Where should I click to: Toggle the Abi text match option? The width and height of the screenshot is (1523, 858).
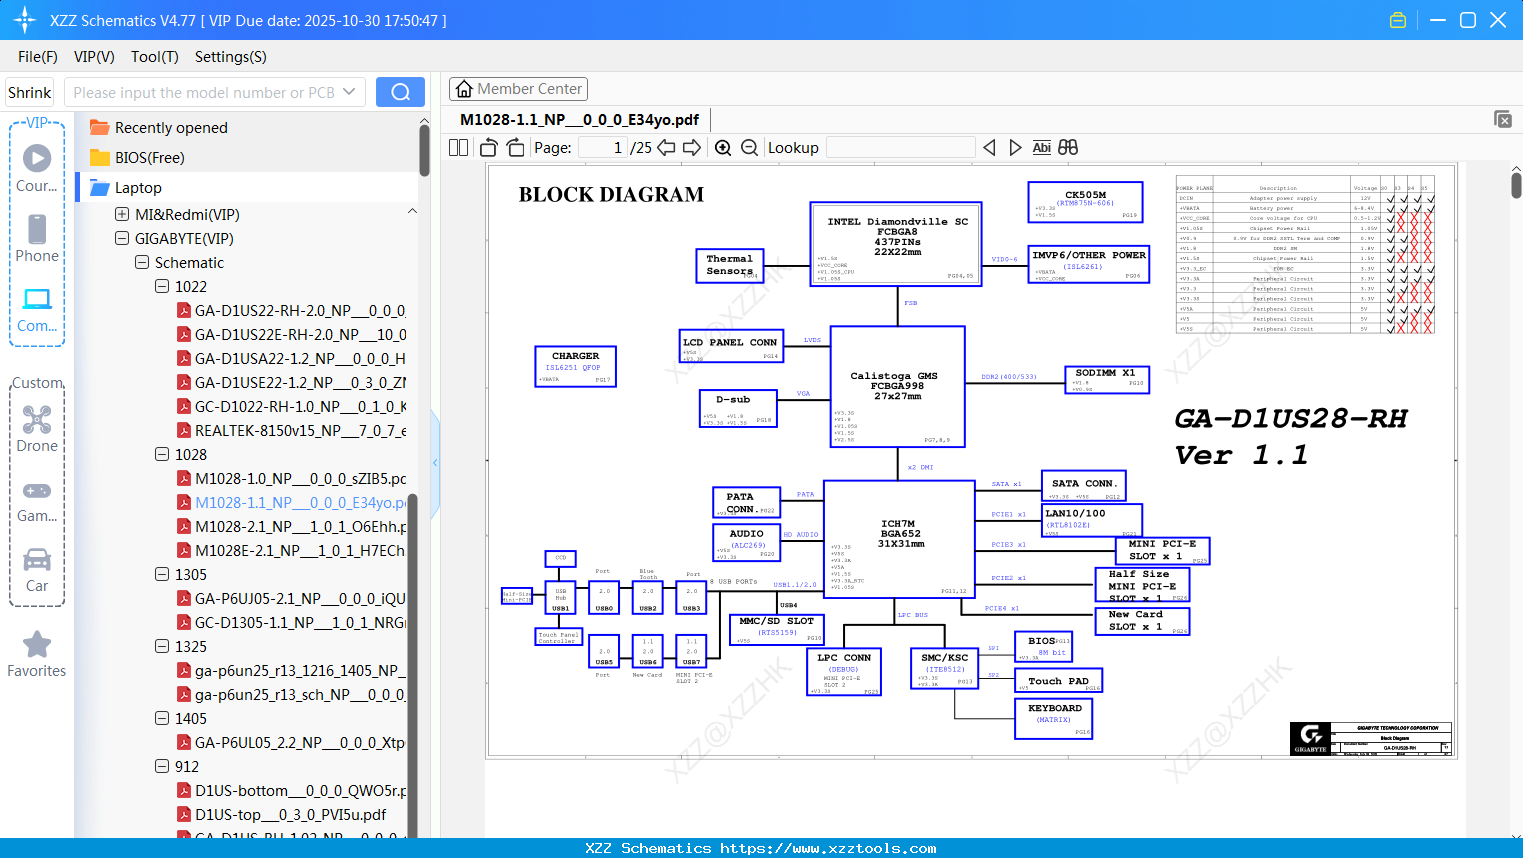pos(1041,147)
